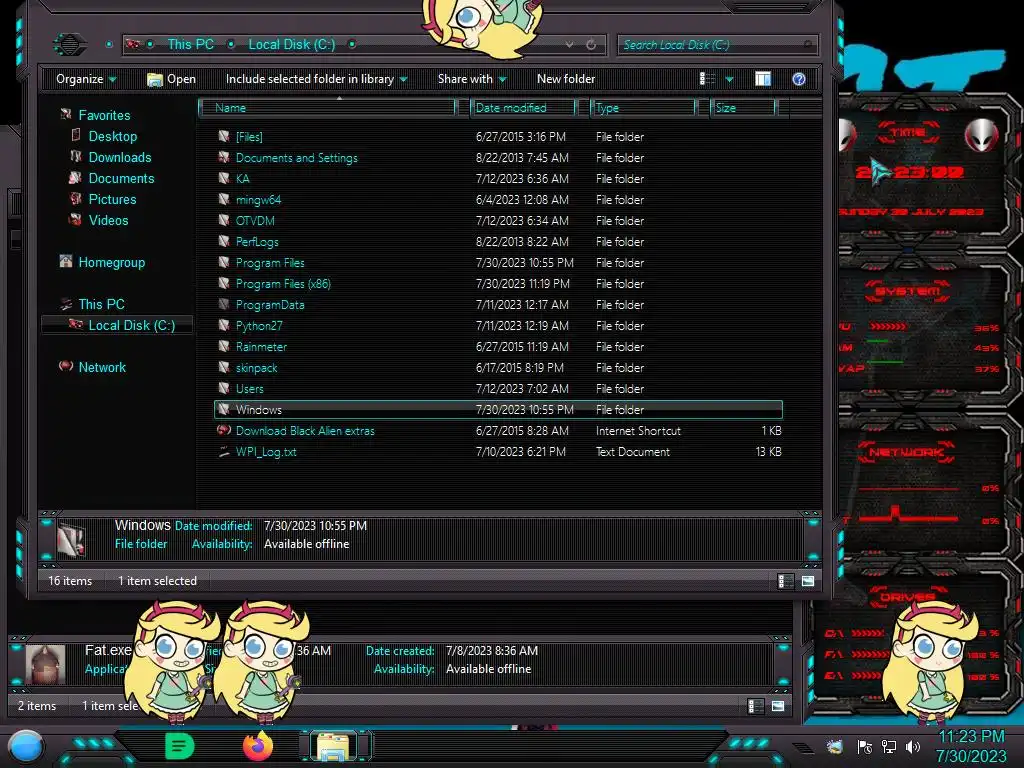Screen dimensions: 1024x768
Task: Click the Favorites star icon
Action: click(66, 114)
